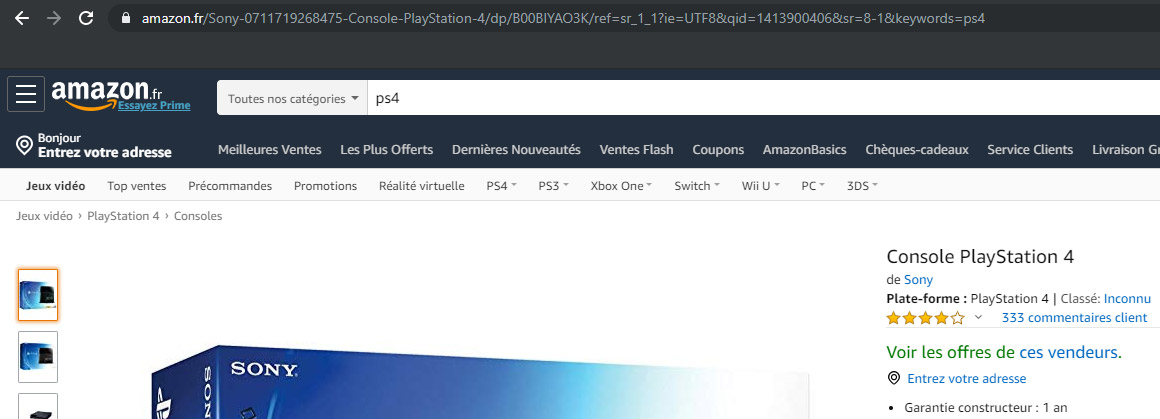Open Les Plus Offerts
This screenshot has width=1160, height=419.
point(386,150)
